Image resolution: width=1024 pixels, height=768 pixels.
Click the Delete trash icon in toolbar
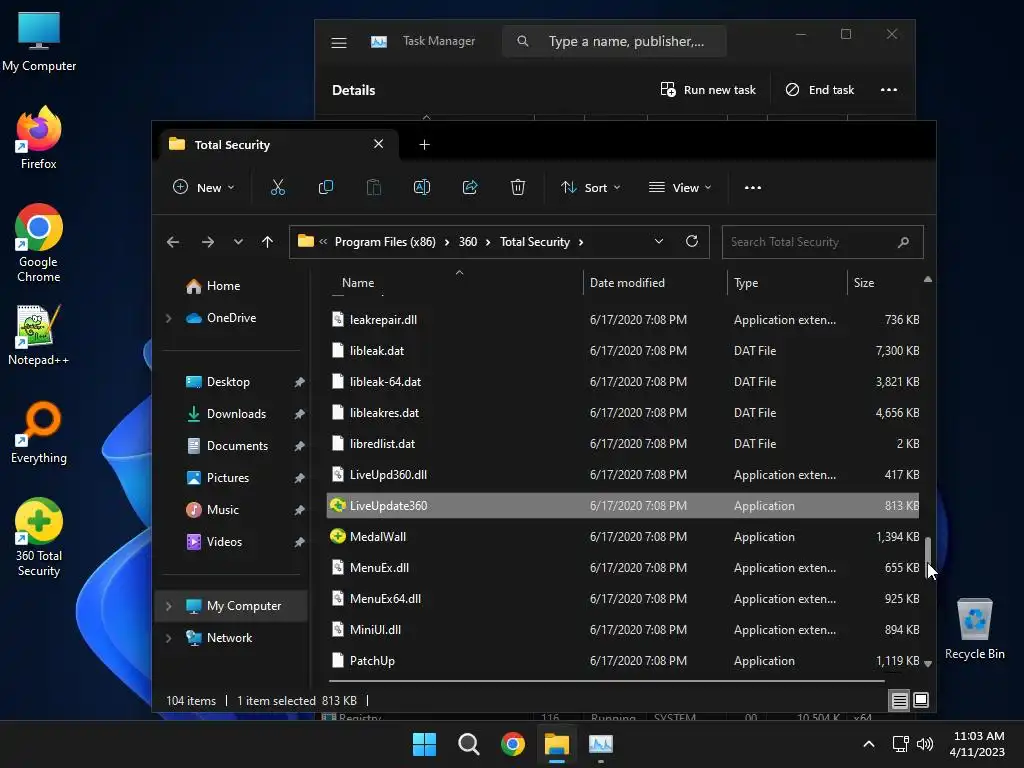(x=518, y=187)
